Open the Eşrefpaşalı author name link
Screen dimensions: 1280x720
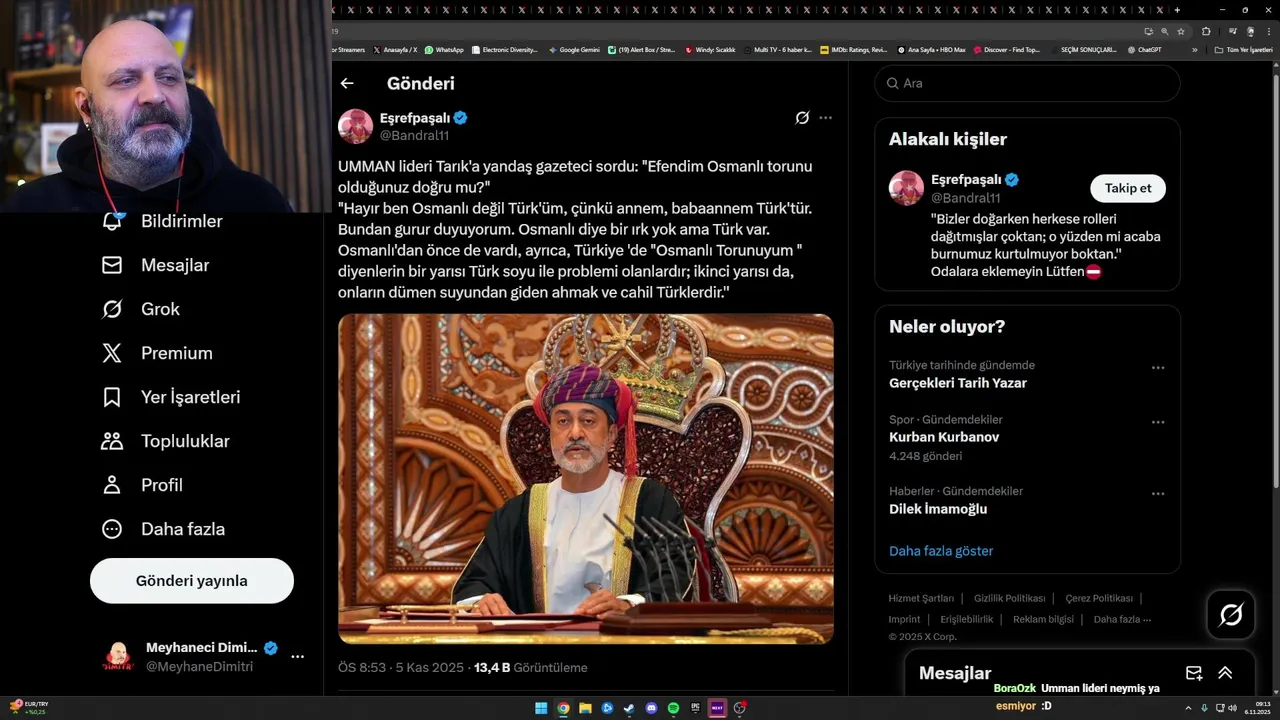pos(415,118)
